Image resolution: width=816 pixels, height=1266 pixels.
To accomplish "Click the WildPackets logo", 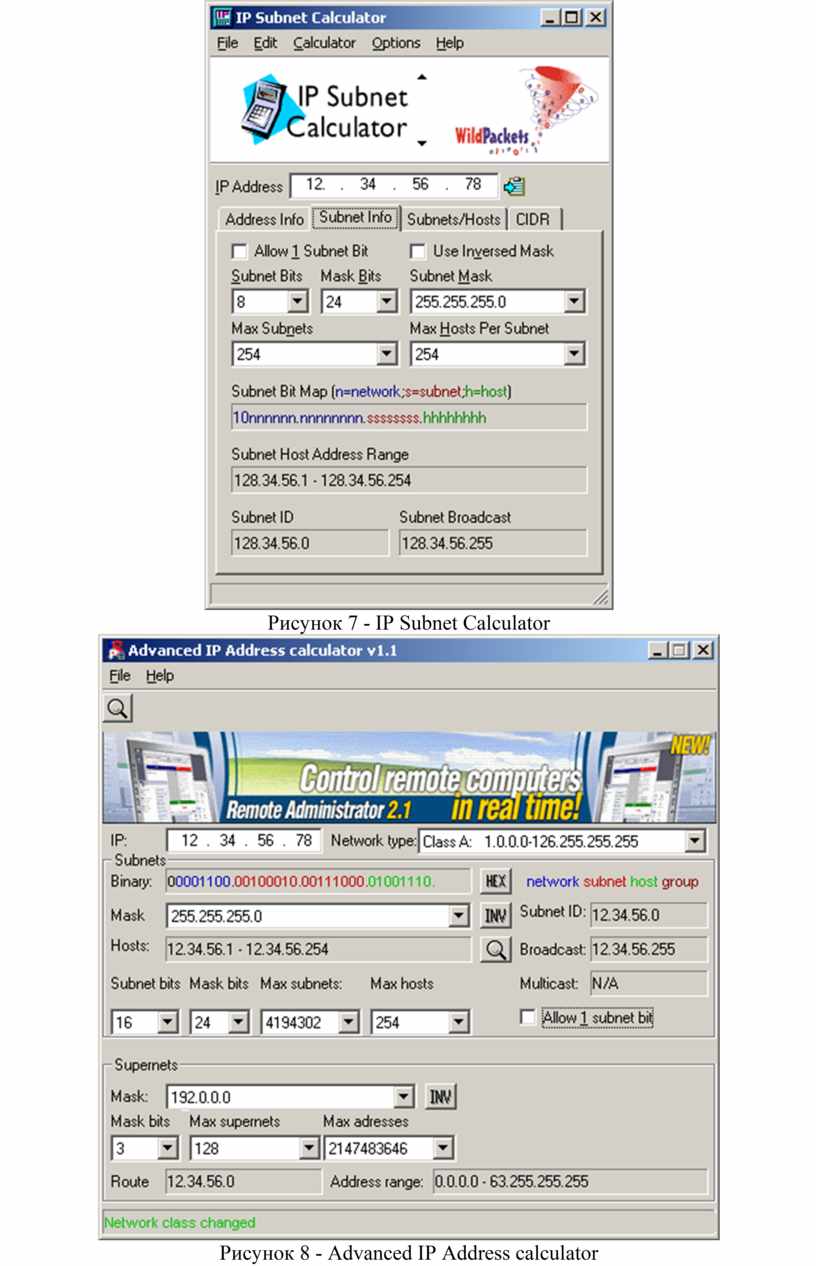I will click(527, 110).
